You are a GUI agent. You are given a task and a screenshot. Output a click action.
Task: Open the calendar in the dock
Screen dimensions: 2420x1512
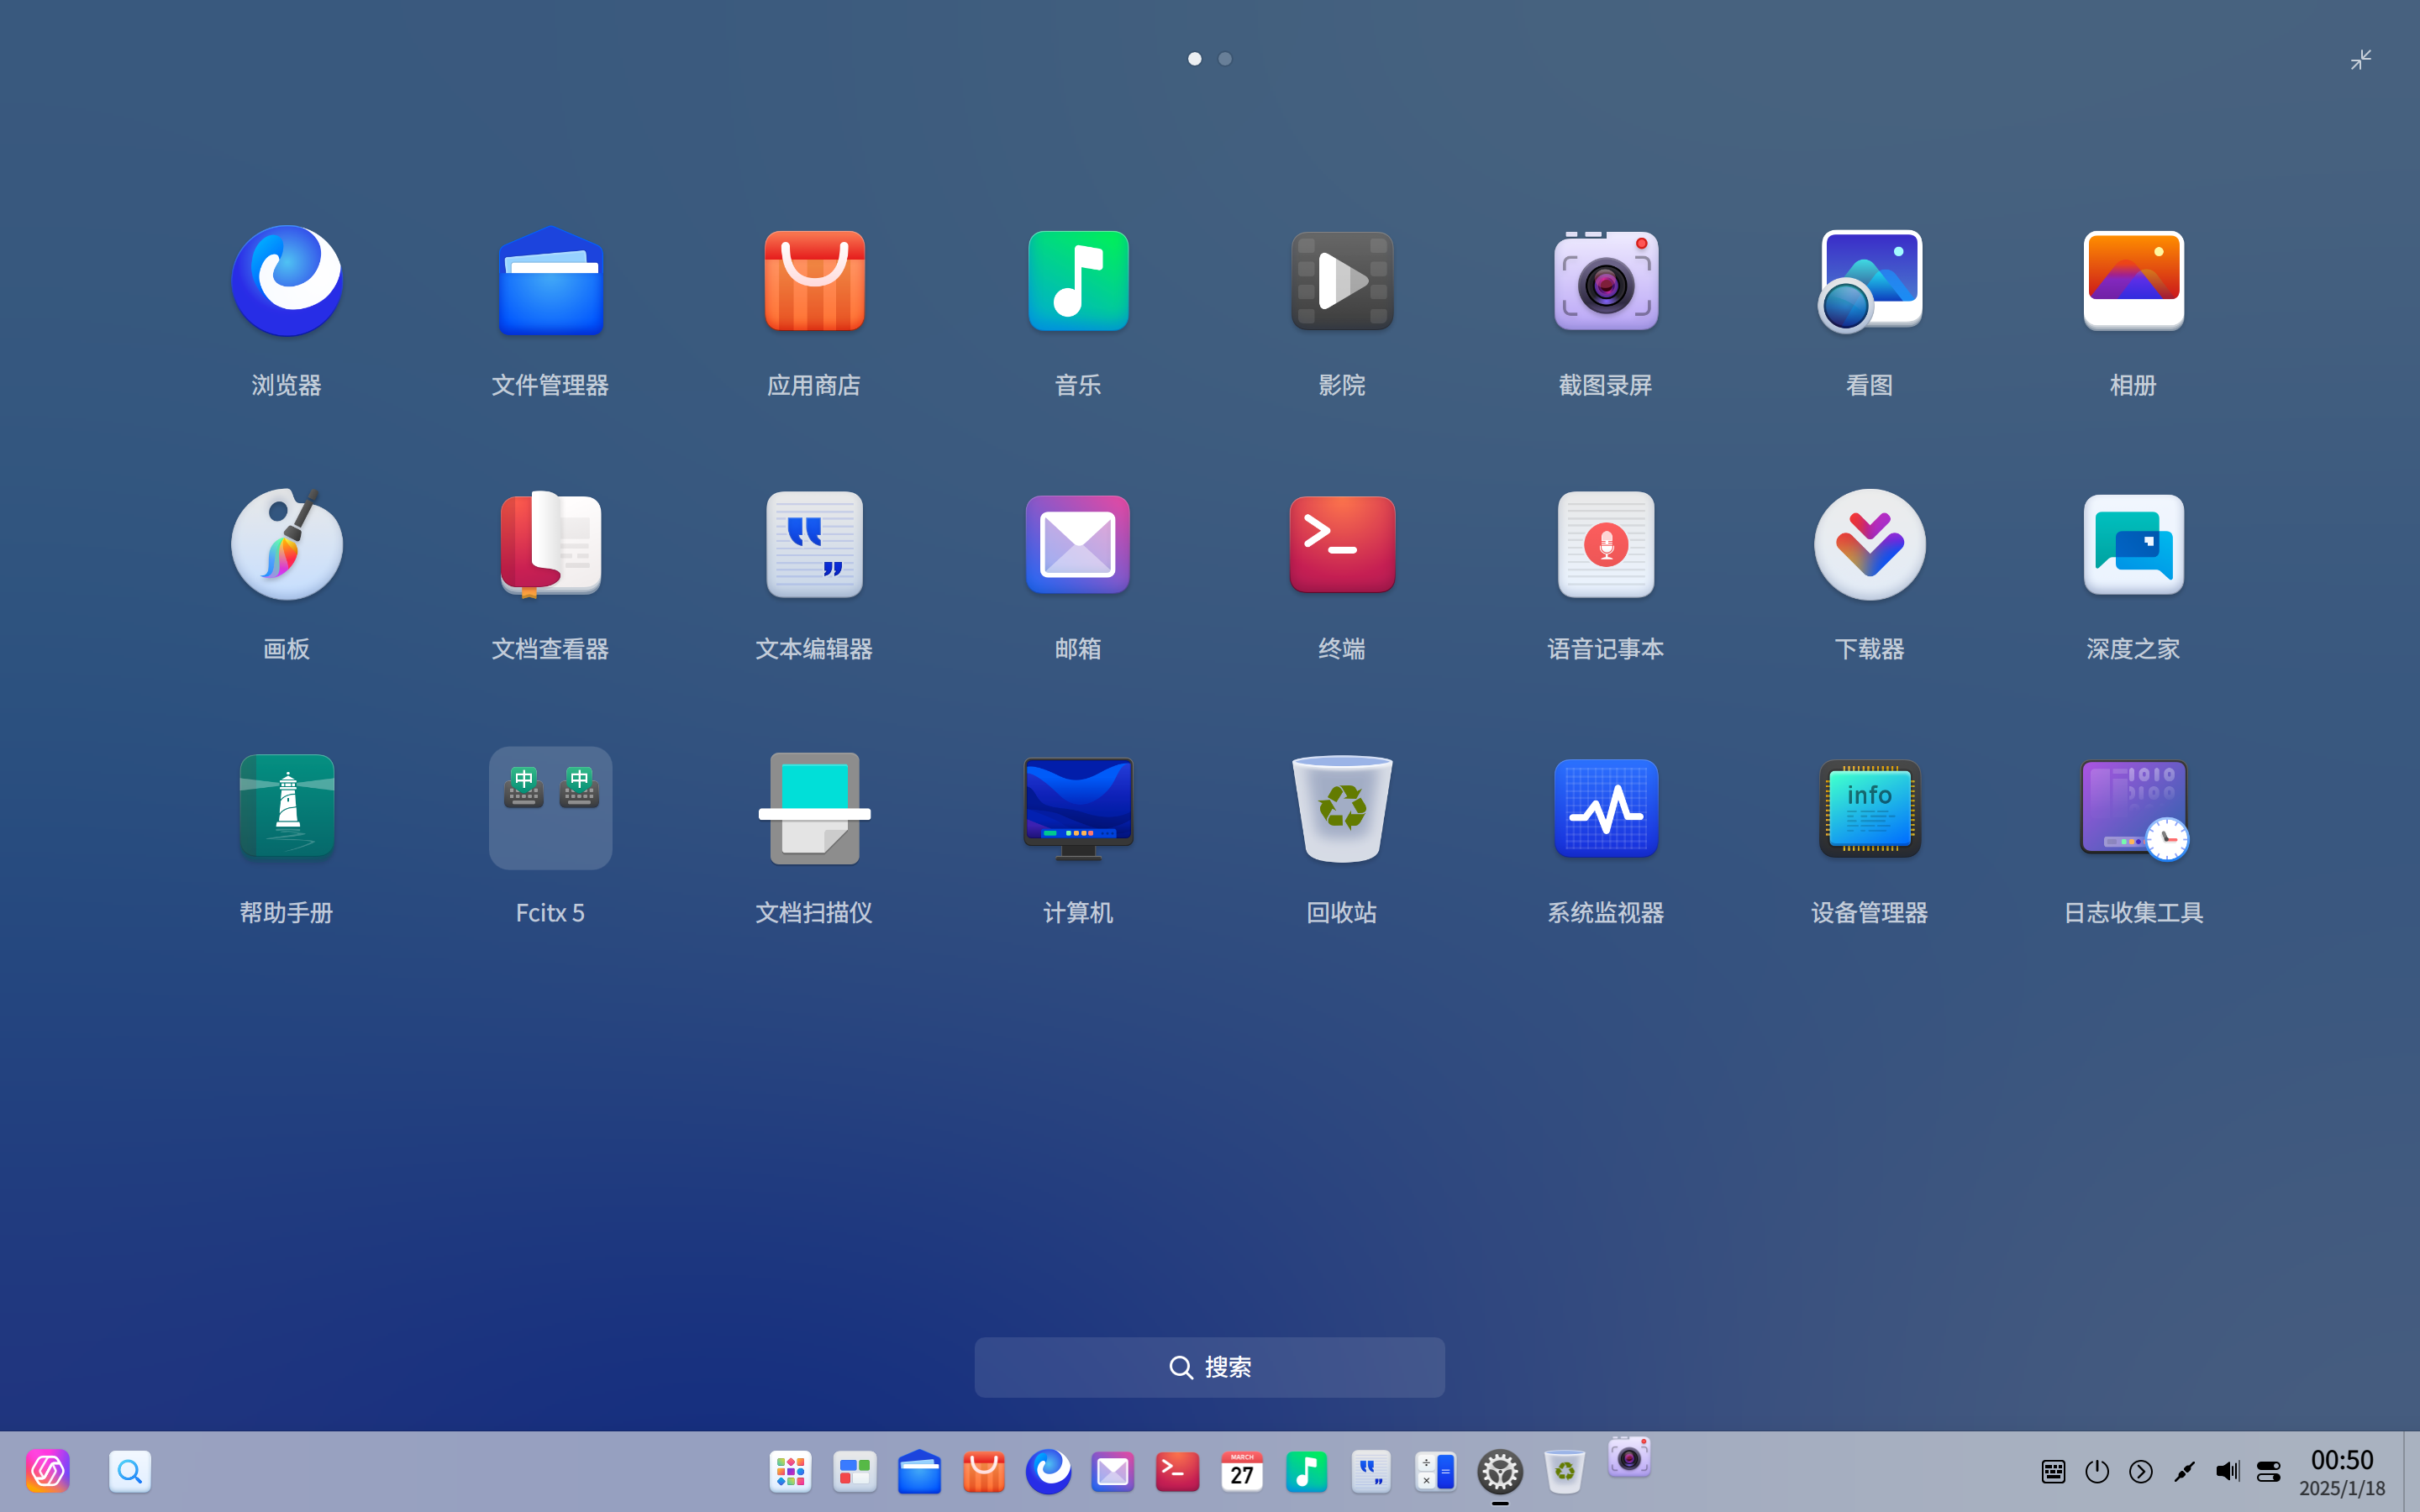pyautogui.click(x=1242, y=1472)
